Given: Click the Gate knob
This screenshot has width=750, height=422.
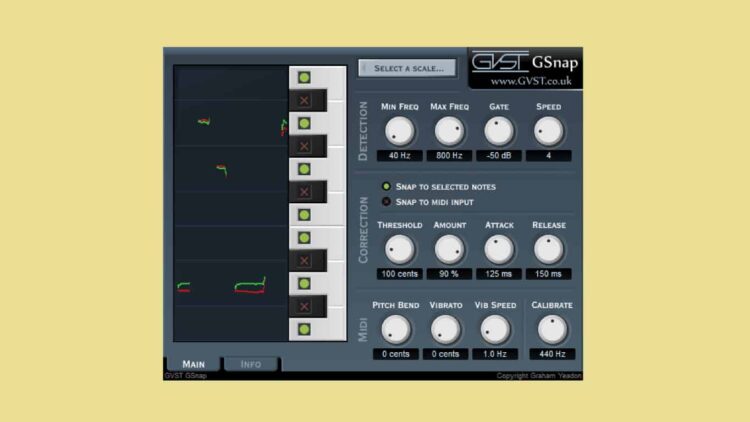Looking at the screenshot, I should (499, 131).
